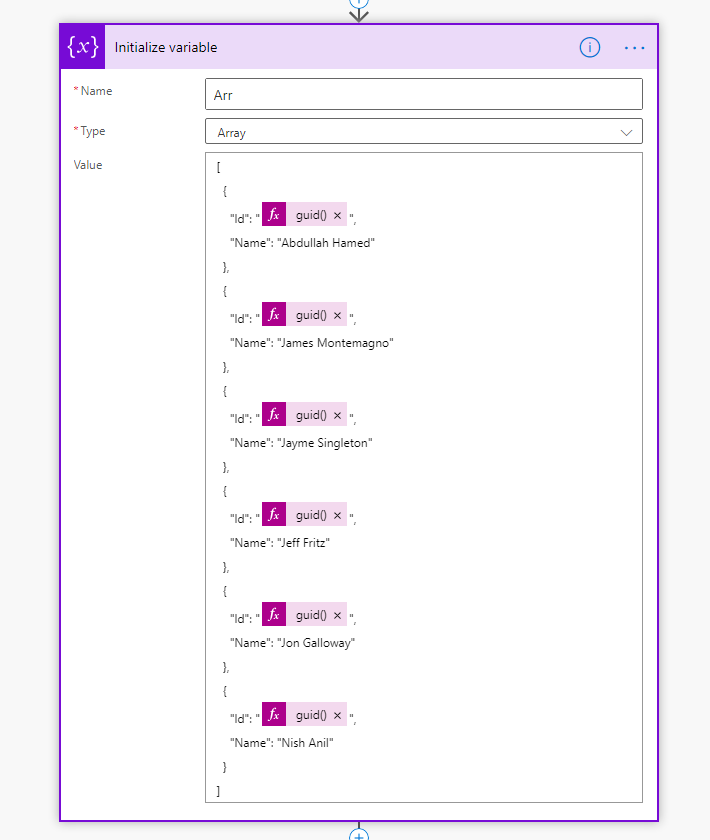Click the text "Name": "Jon Galloway"
Viewport: 710px width, 840px height.
293,643
